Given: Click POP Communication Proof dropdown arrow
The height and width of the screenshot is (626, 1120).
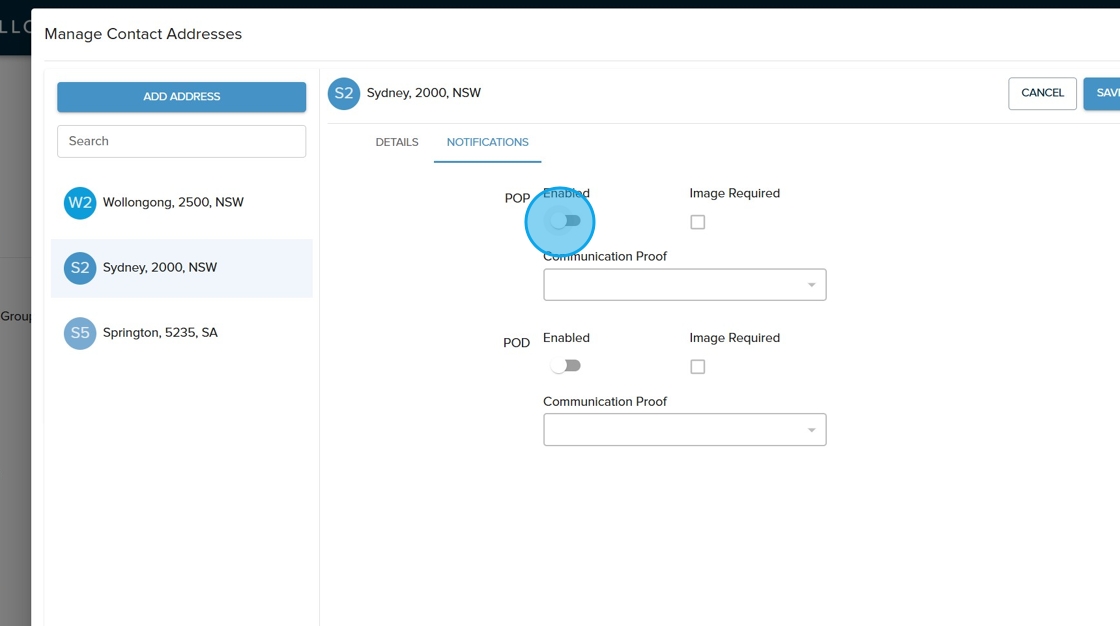Looking at the screenshot, I should (811, 286).
